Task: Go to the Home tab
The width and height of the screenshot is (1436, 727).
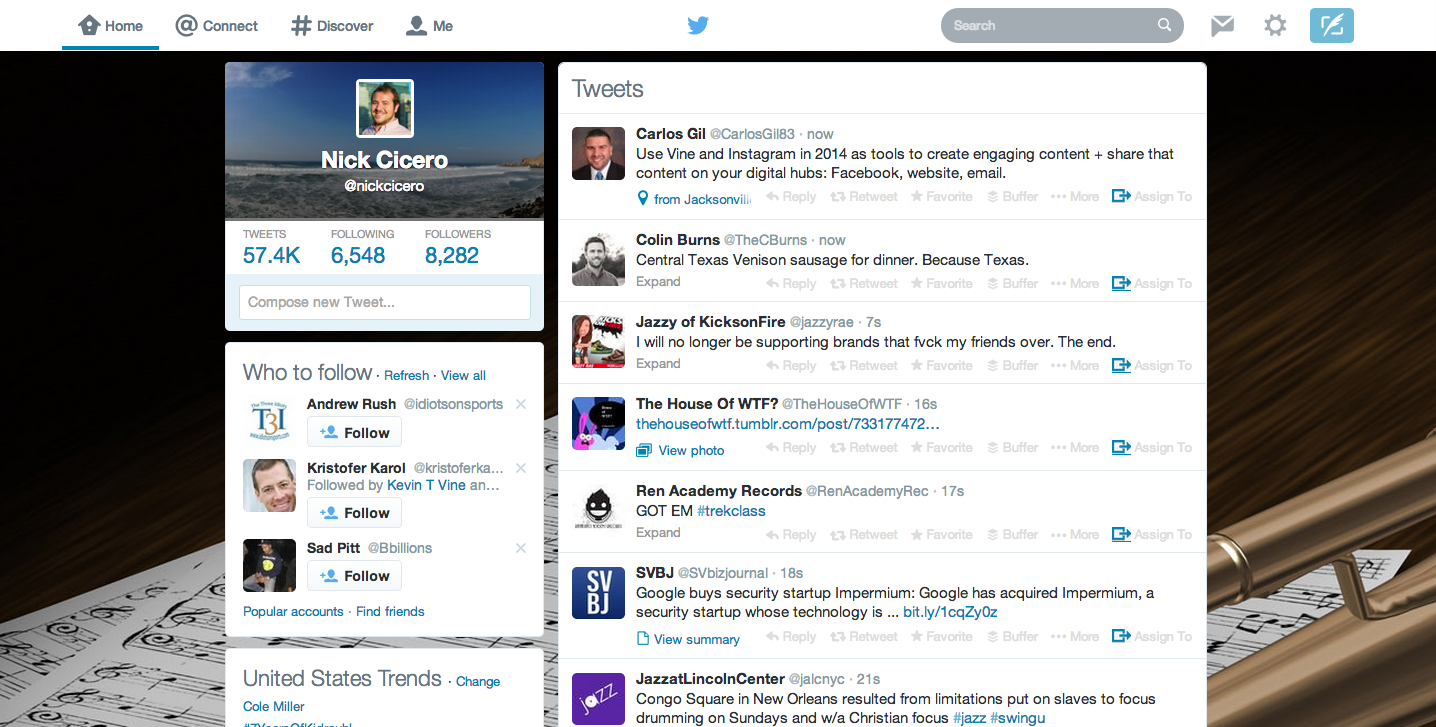Action: pos(110,26)
